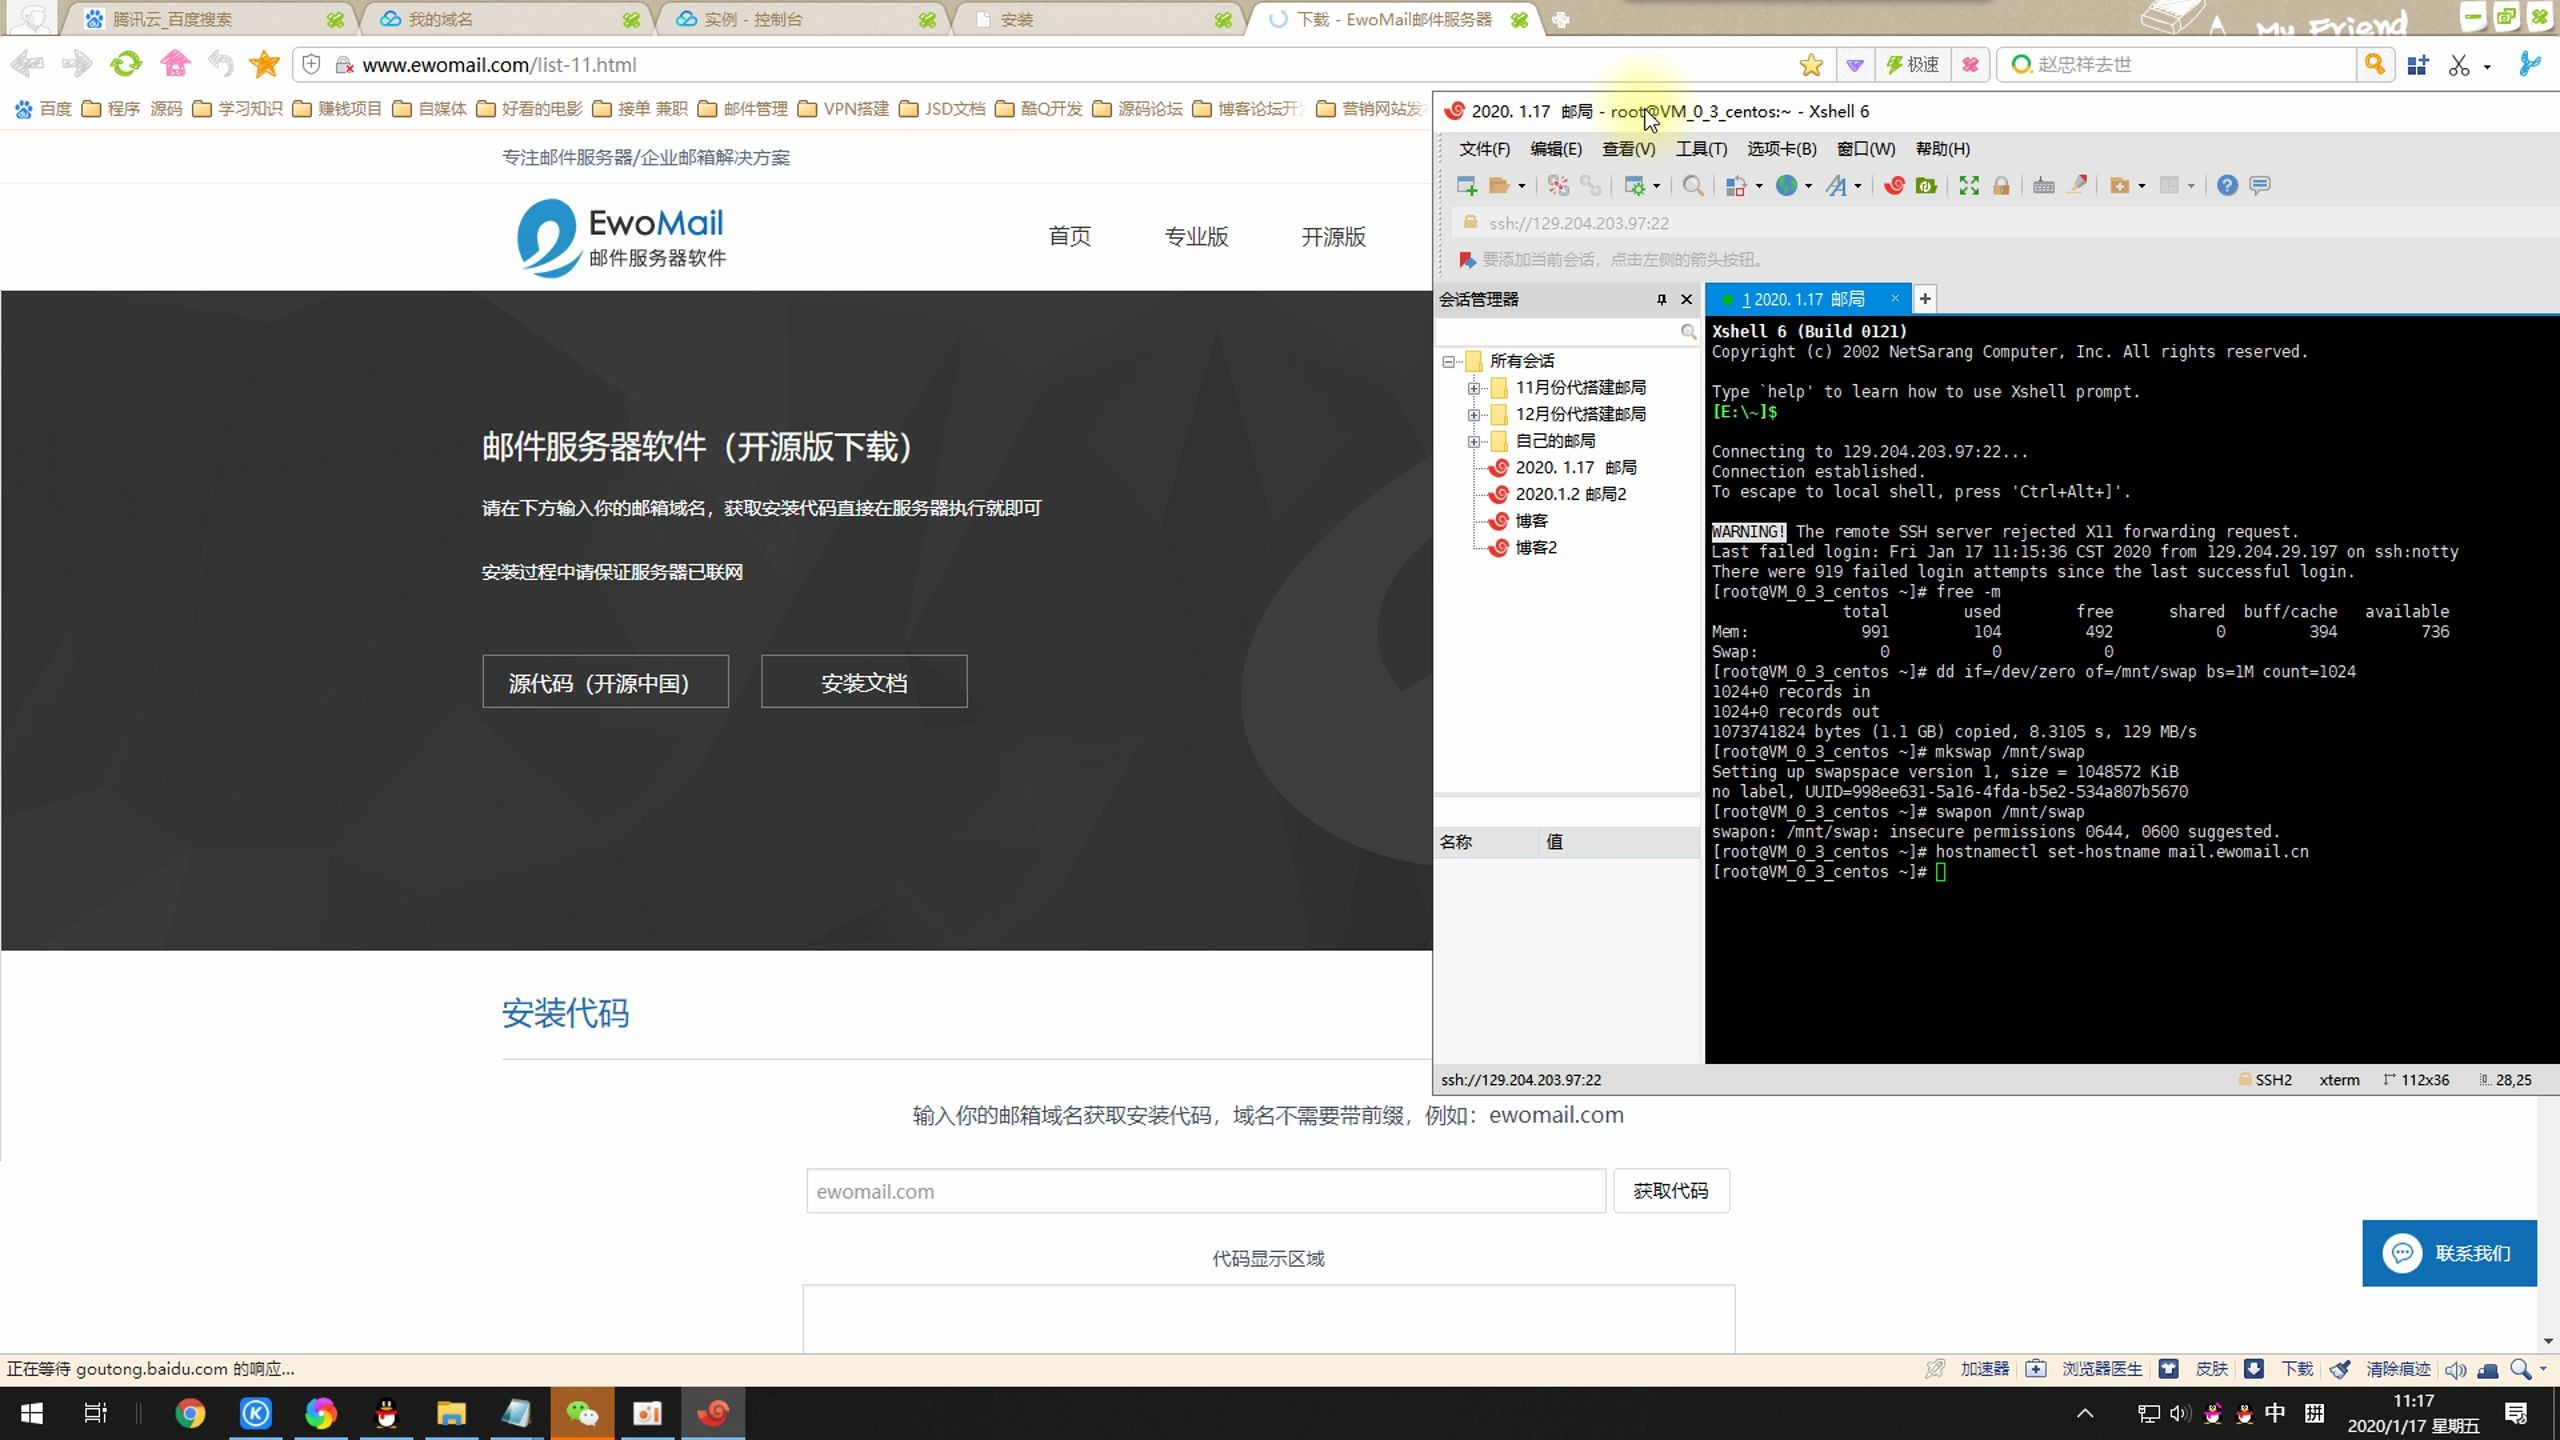Click the search icon in session manager
2560x1440 pixels.
point(1688,332)
